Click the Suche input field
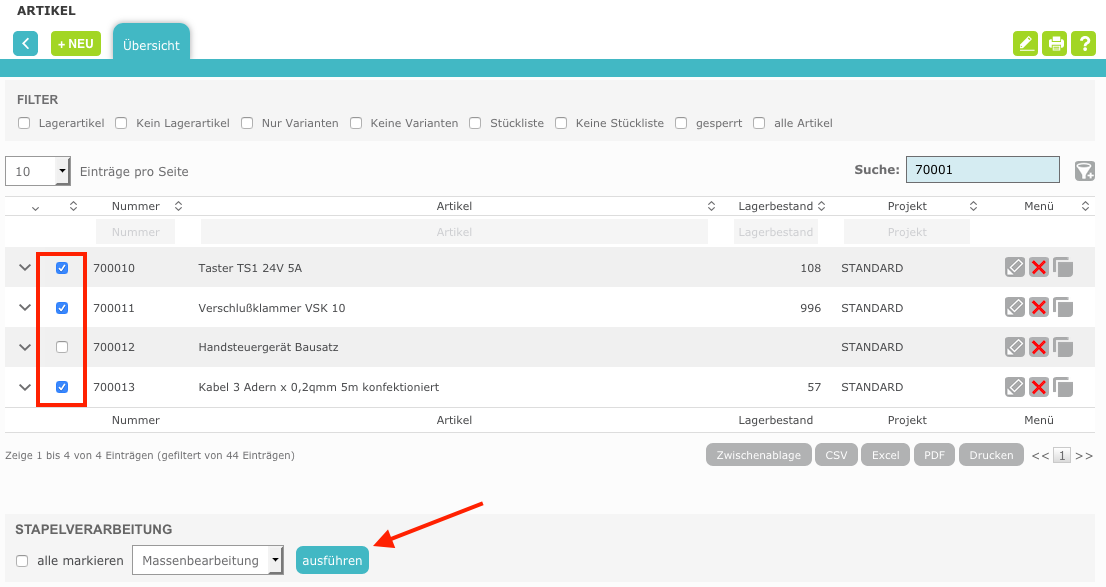1106x587 pixels. (x=982, y=170)
